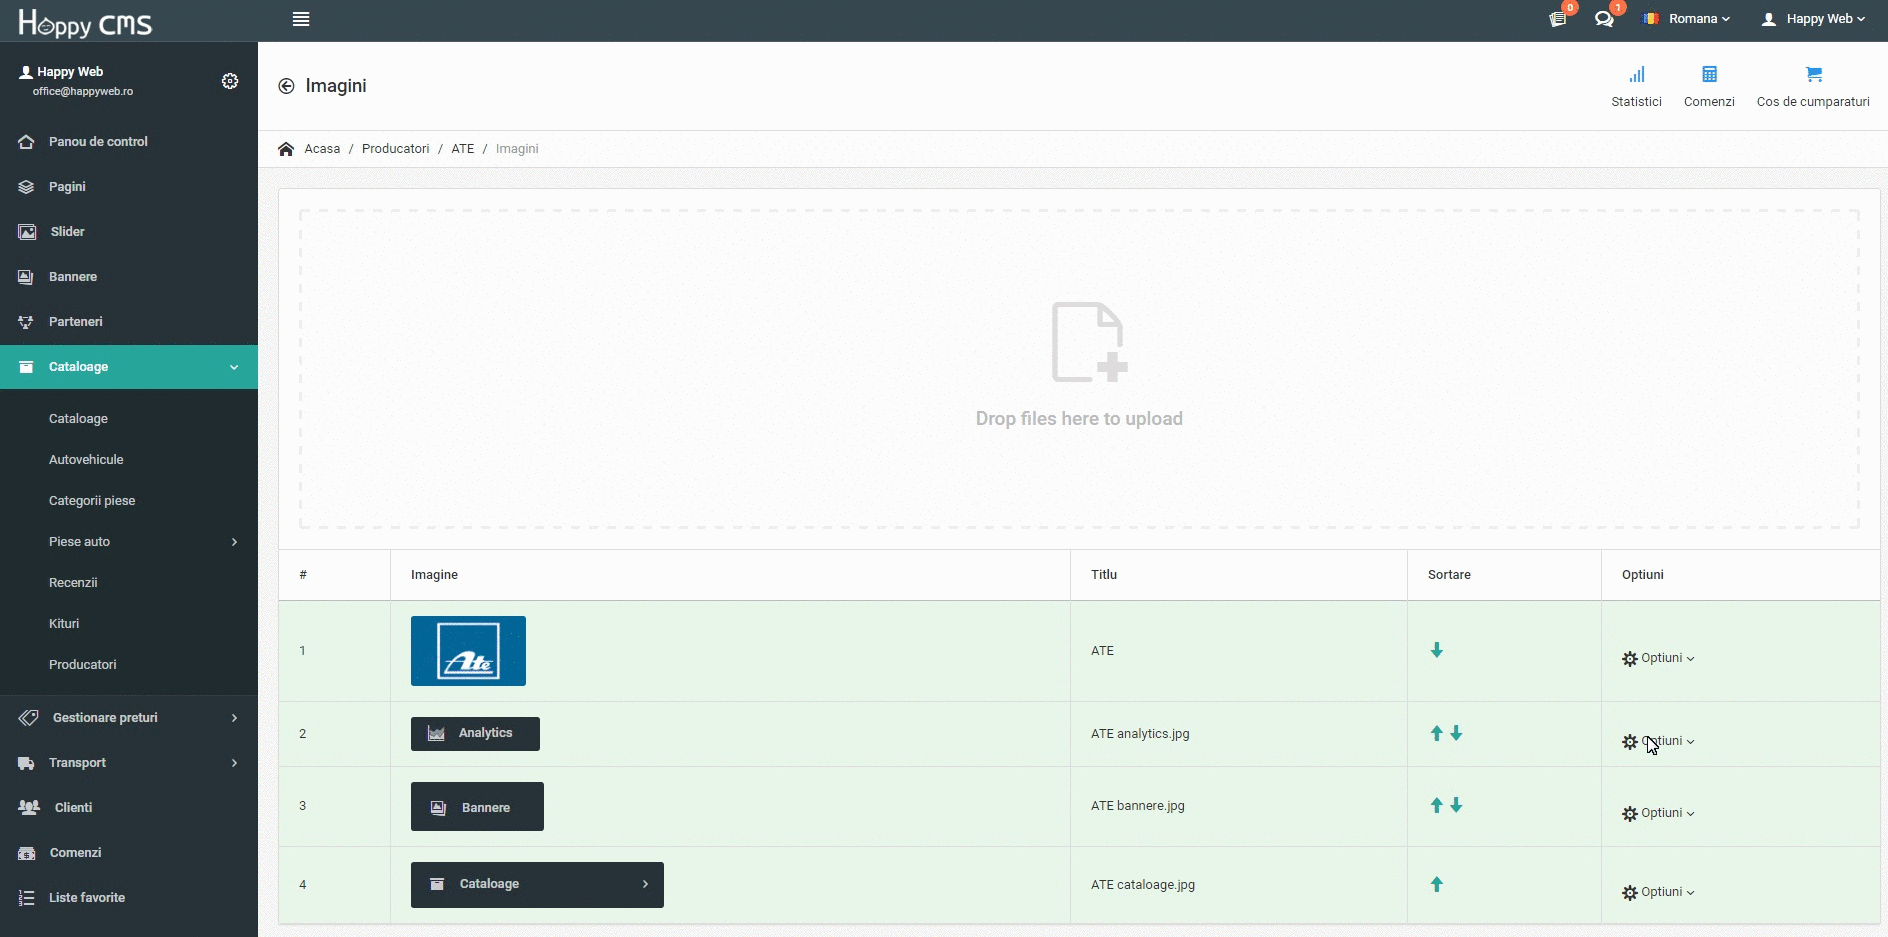
Task: Click office@happyweb.ro profile email
Action: (83, 92)
